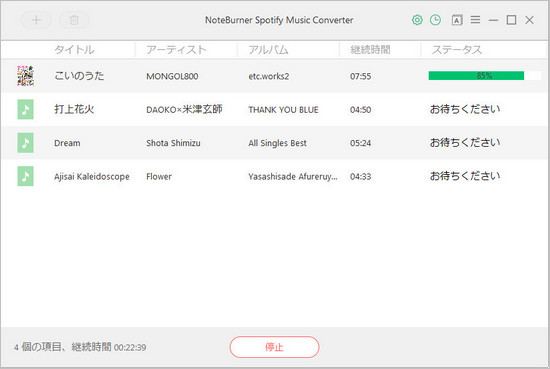Click the タイトル column header
The image size is (550, 369).
click(74, 50)
